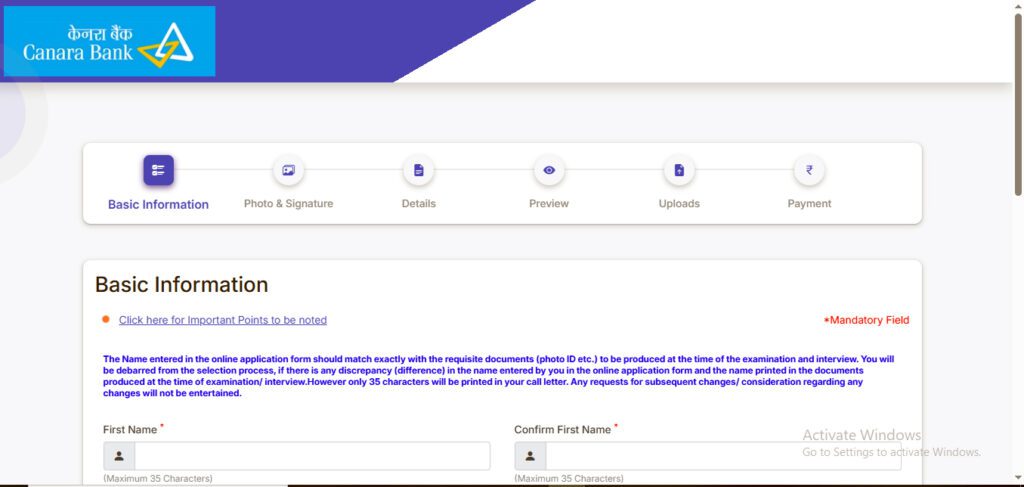Select the Uploads step icon
This screenshot has height=487, width=1024.
tap(679, 170)
